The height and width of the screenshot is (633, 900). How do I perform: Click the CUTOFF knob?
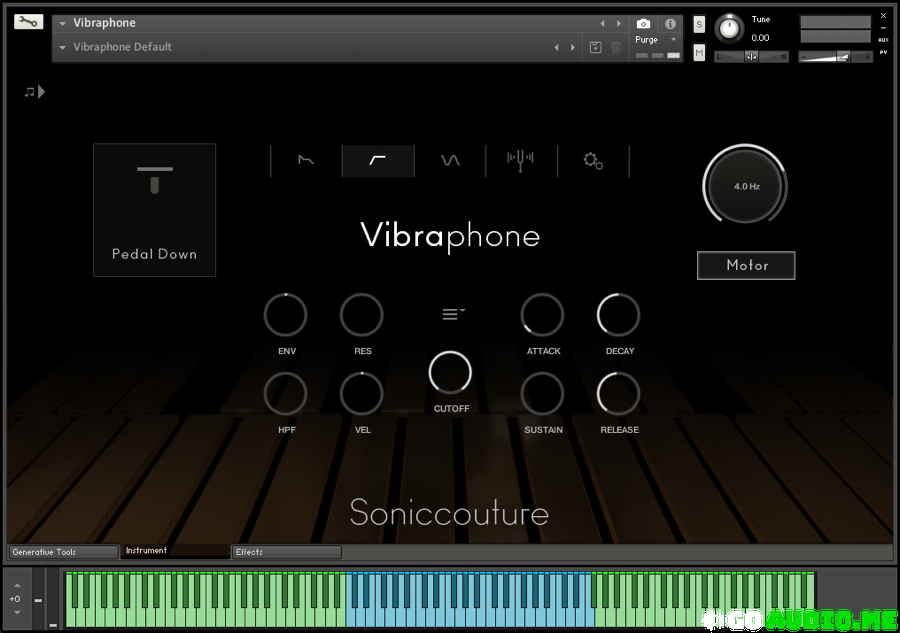pyautogui.click(x=450, y=372)
